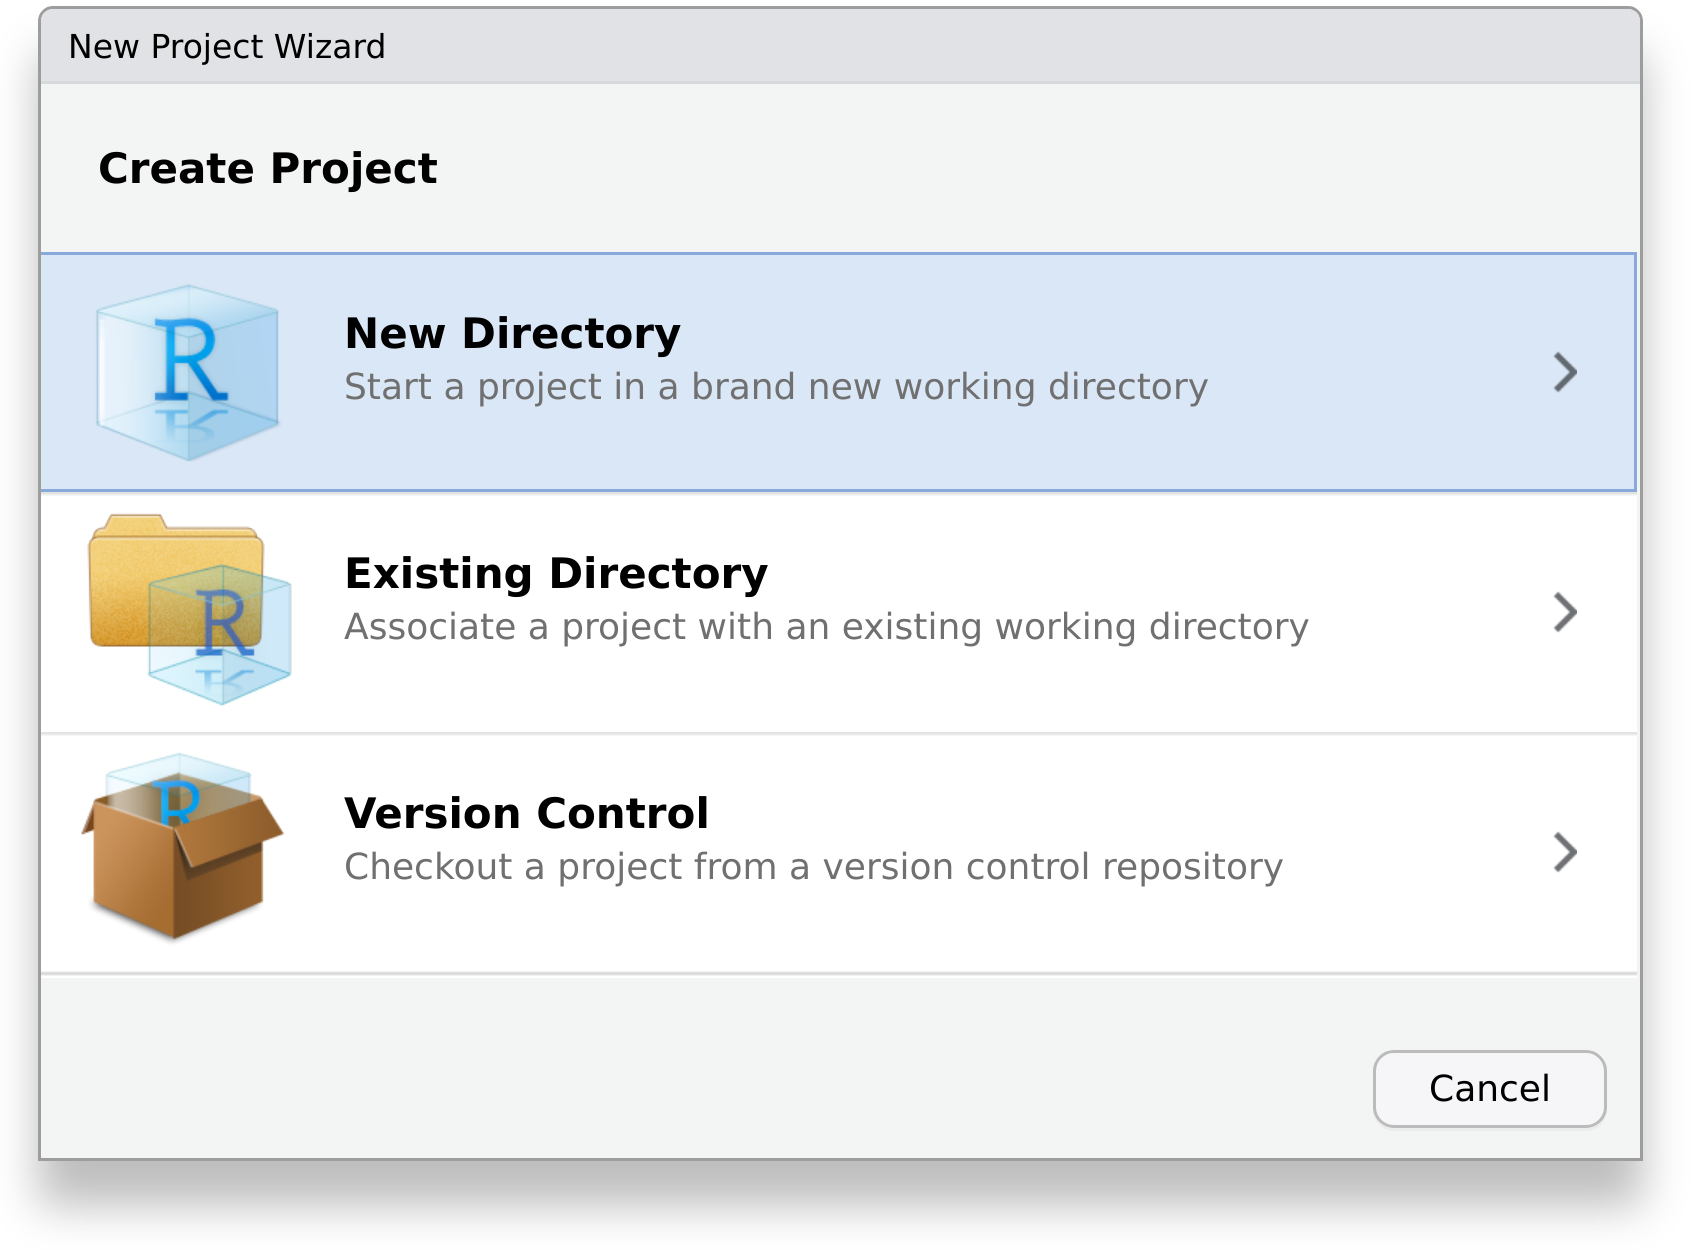Click 'Start a project in a brand new working directory'
This screenshot has height=1250, width=1698.
click(x=776, y=387)
